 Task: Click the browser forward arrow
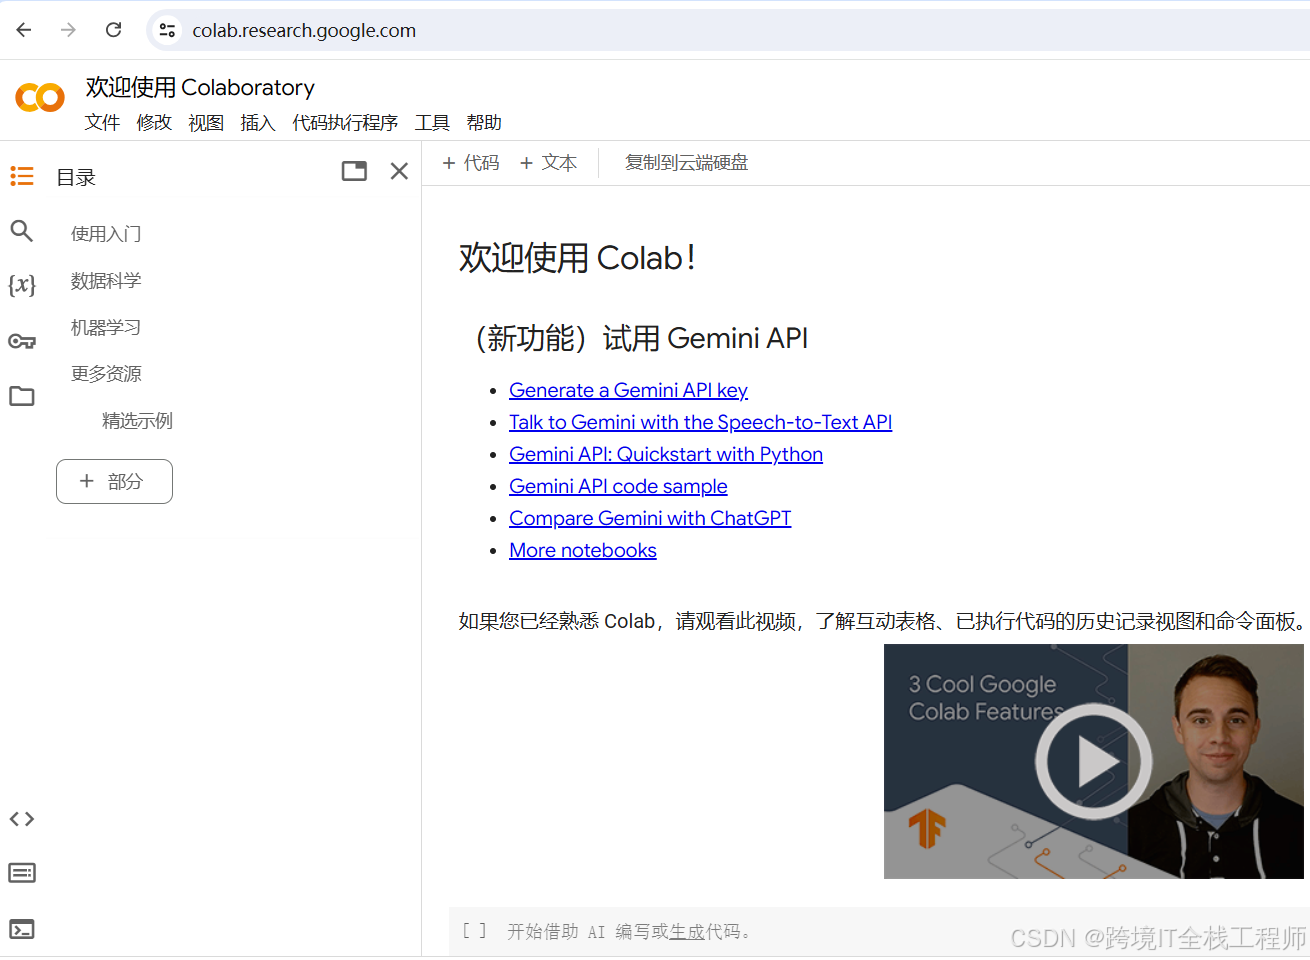[68, 30]
